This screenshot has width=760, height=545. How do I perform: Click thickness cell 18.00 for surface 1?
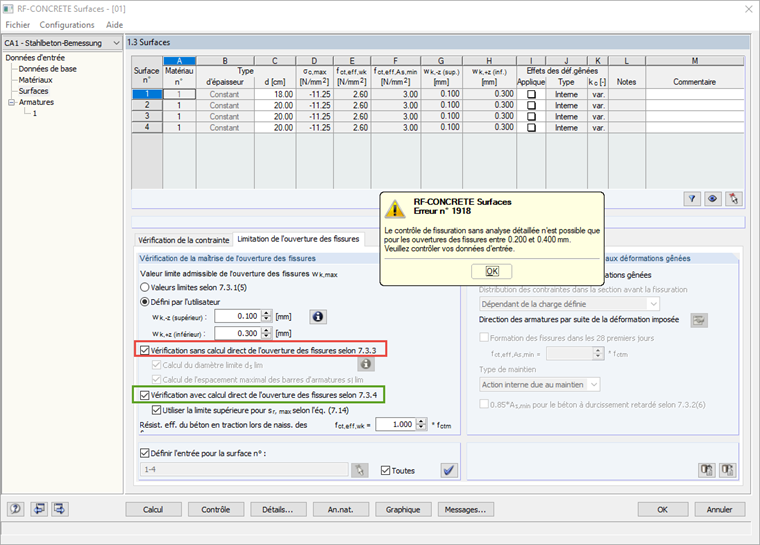(275, 94)
